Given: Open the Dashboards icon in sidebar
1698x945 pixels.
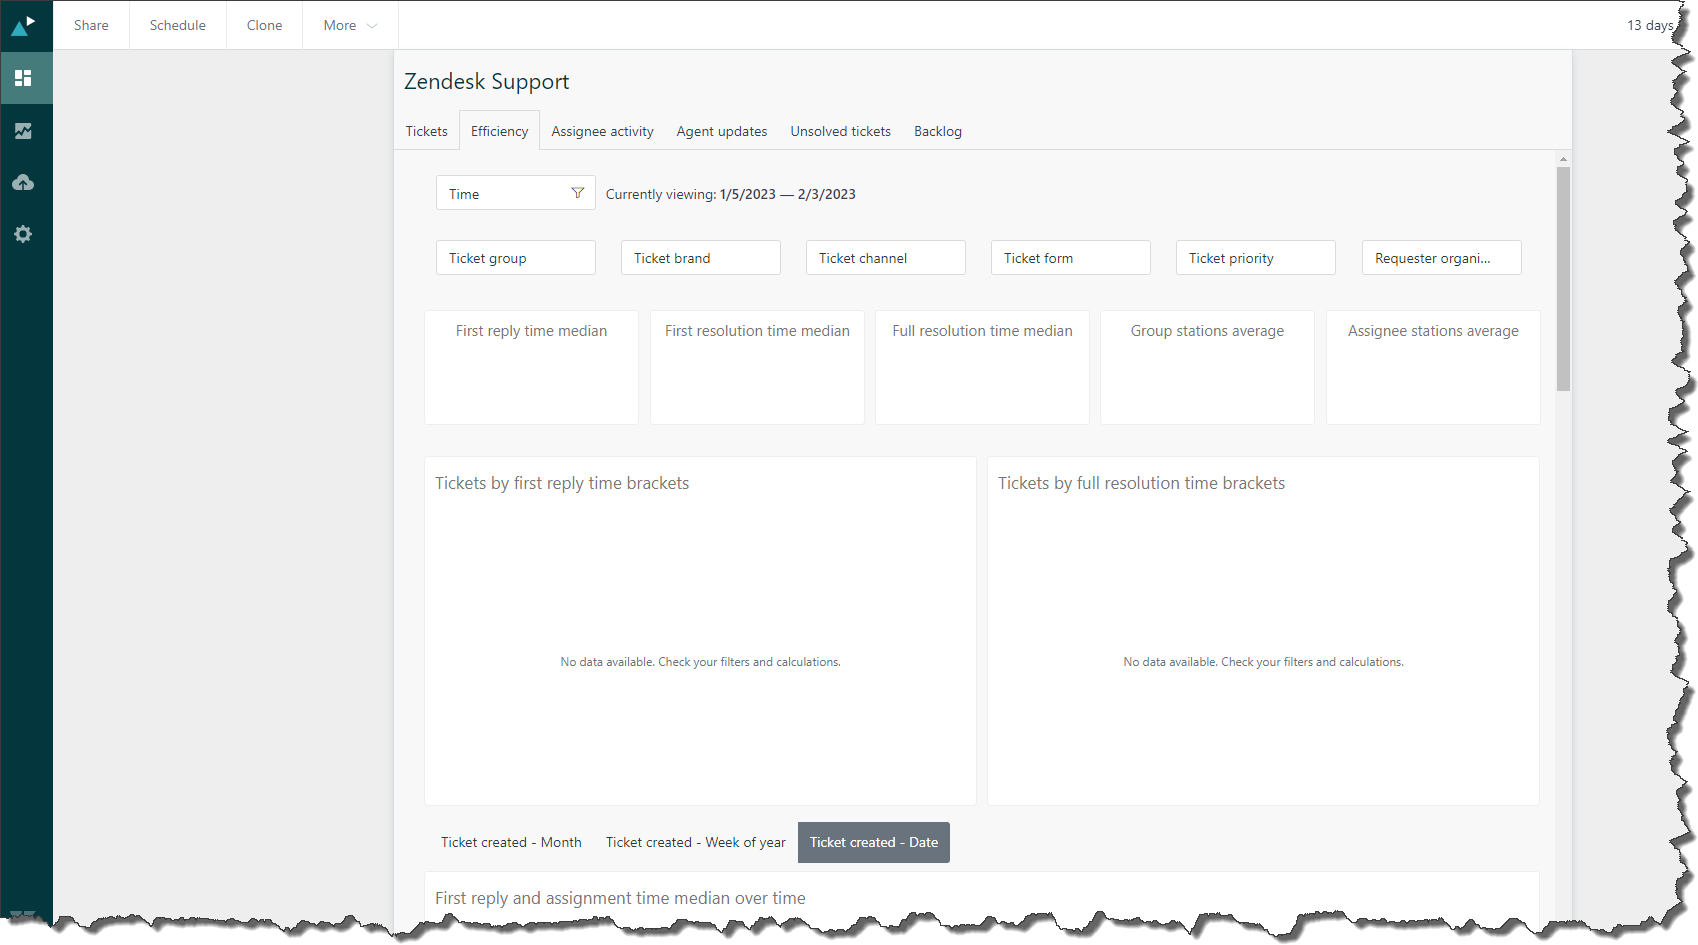Looking at the screenshot, I should (24, 78).
